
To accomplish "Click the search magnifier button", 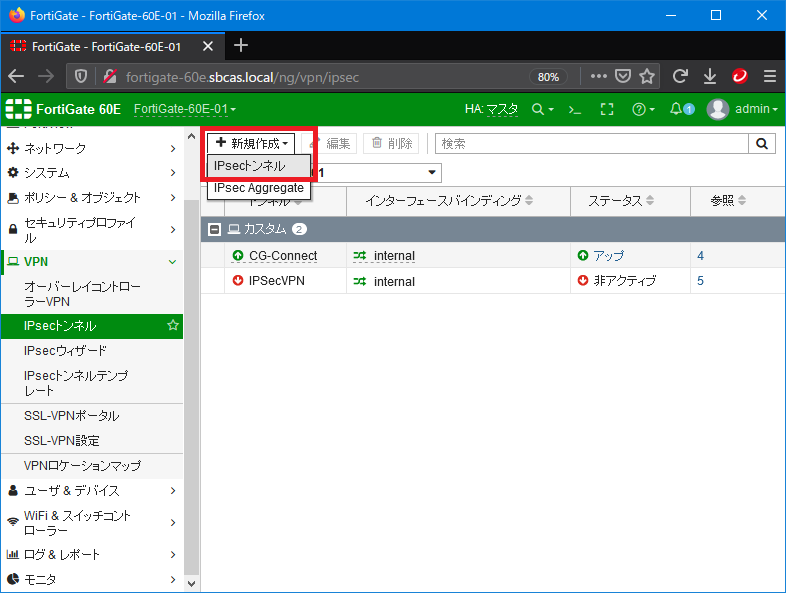I will coord(762,144).
